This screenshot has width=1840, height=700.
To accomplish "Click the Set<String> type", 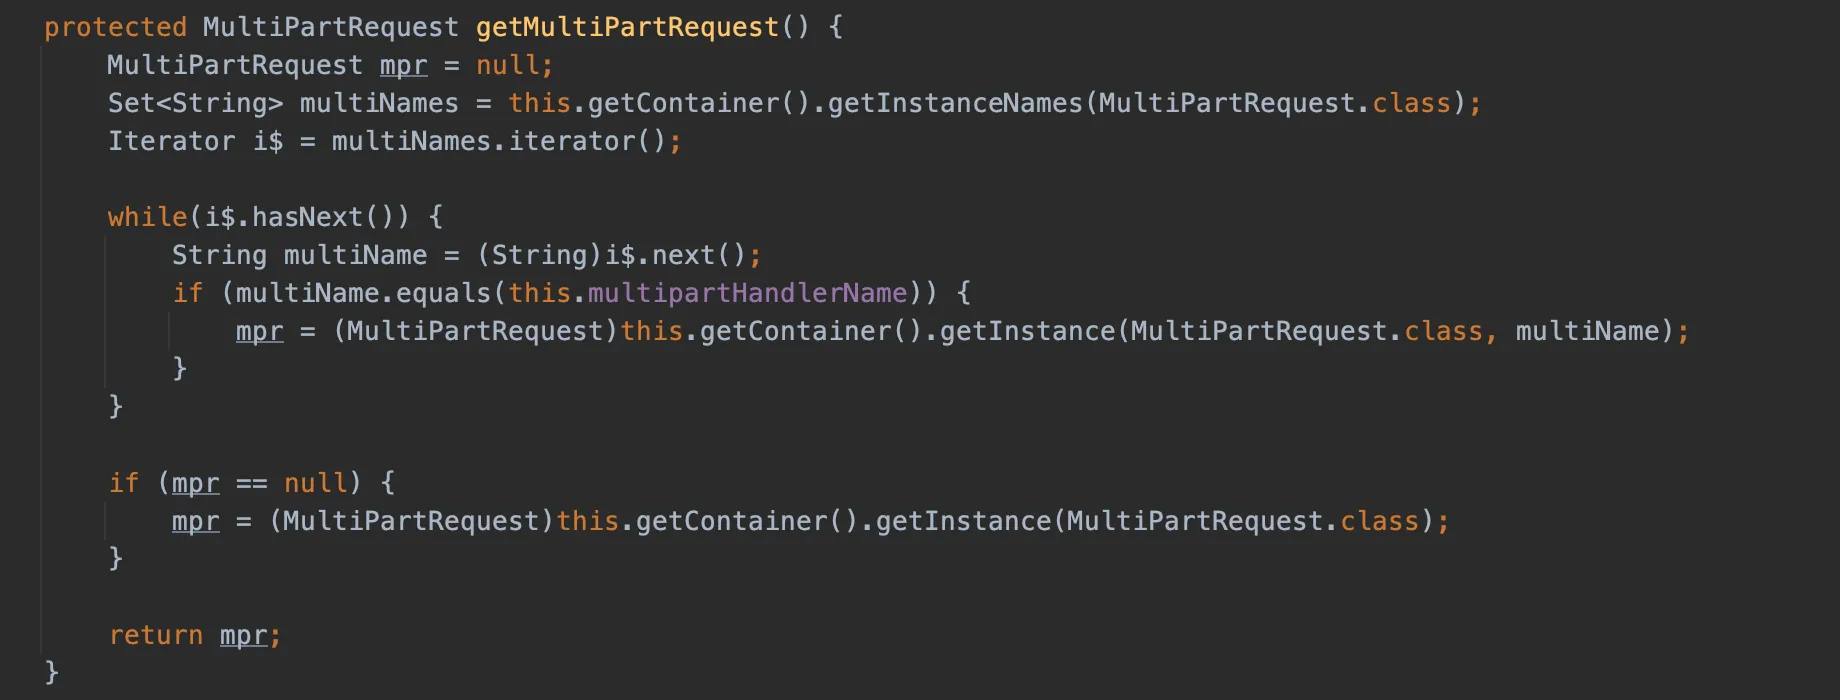I will (x=195, y=103).
